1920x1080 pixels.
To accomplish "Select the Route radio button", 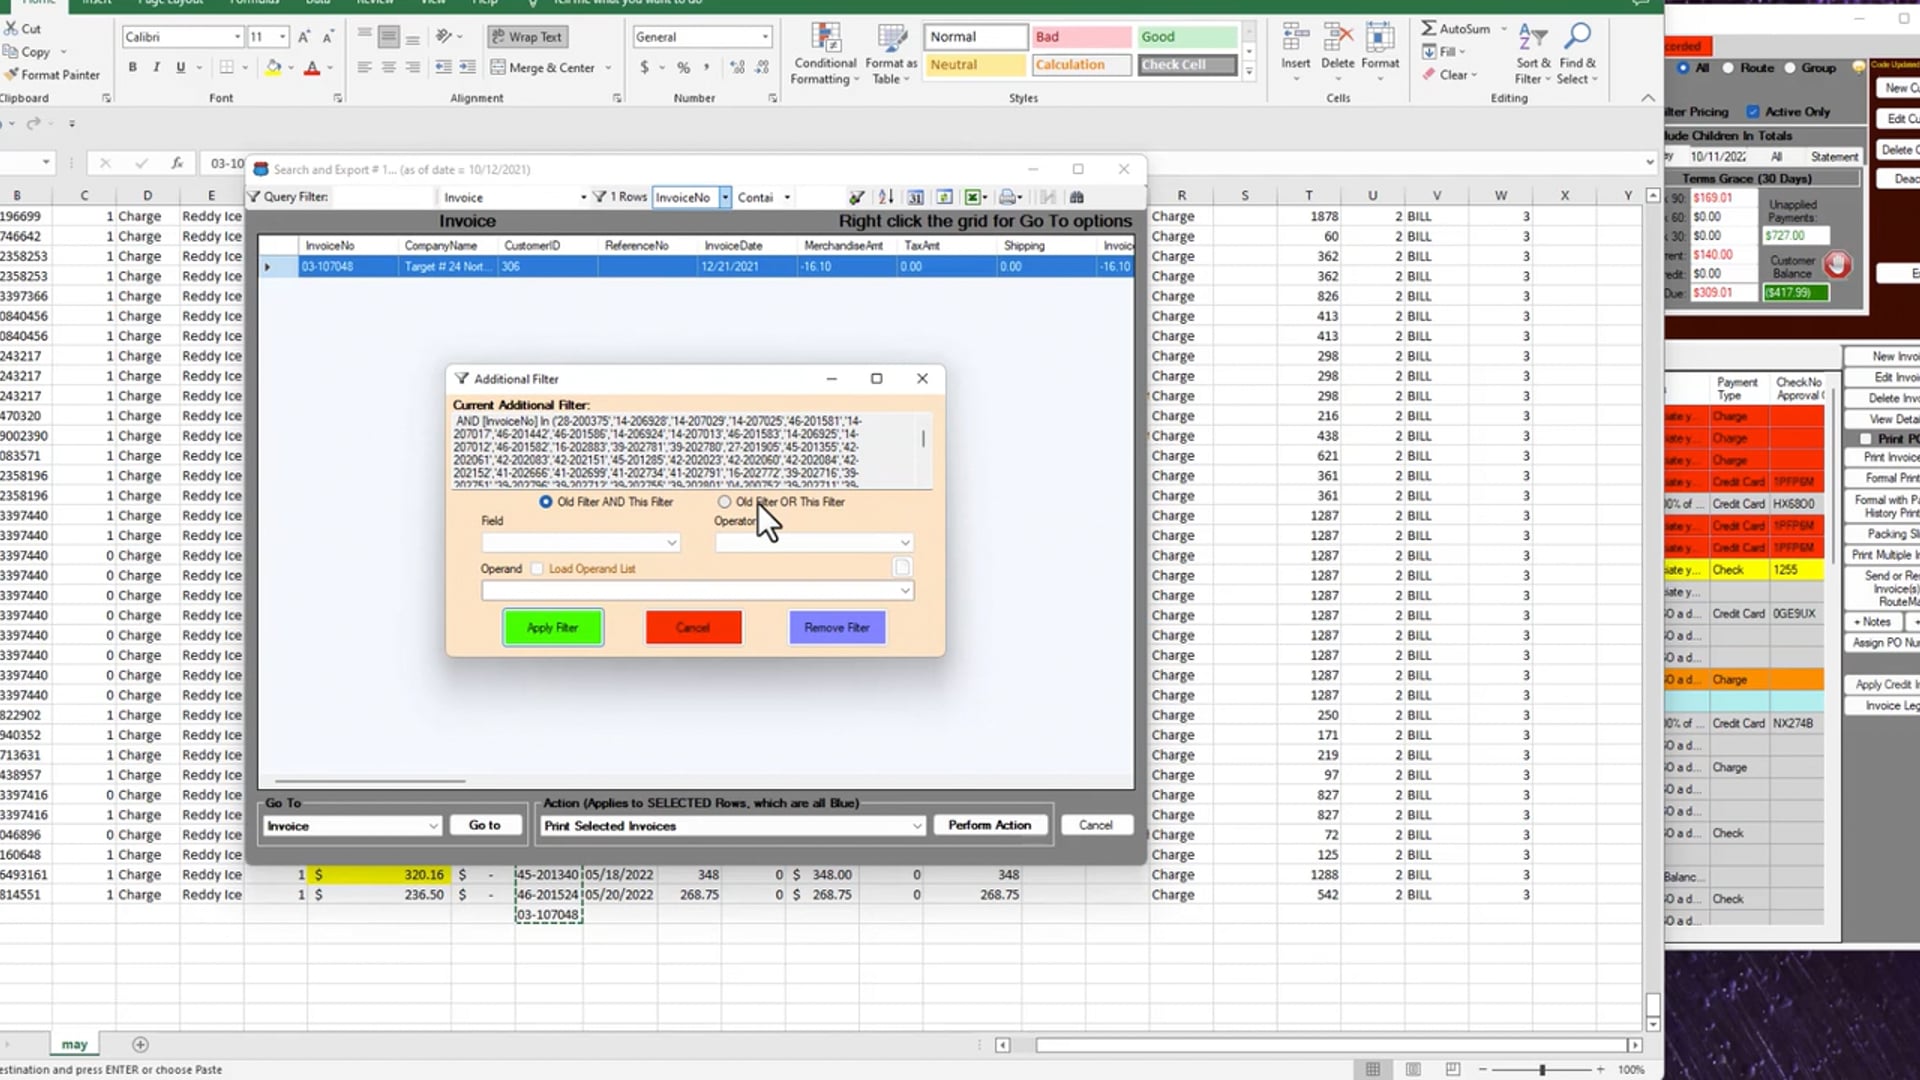I will click(x=1727, y=68).
